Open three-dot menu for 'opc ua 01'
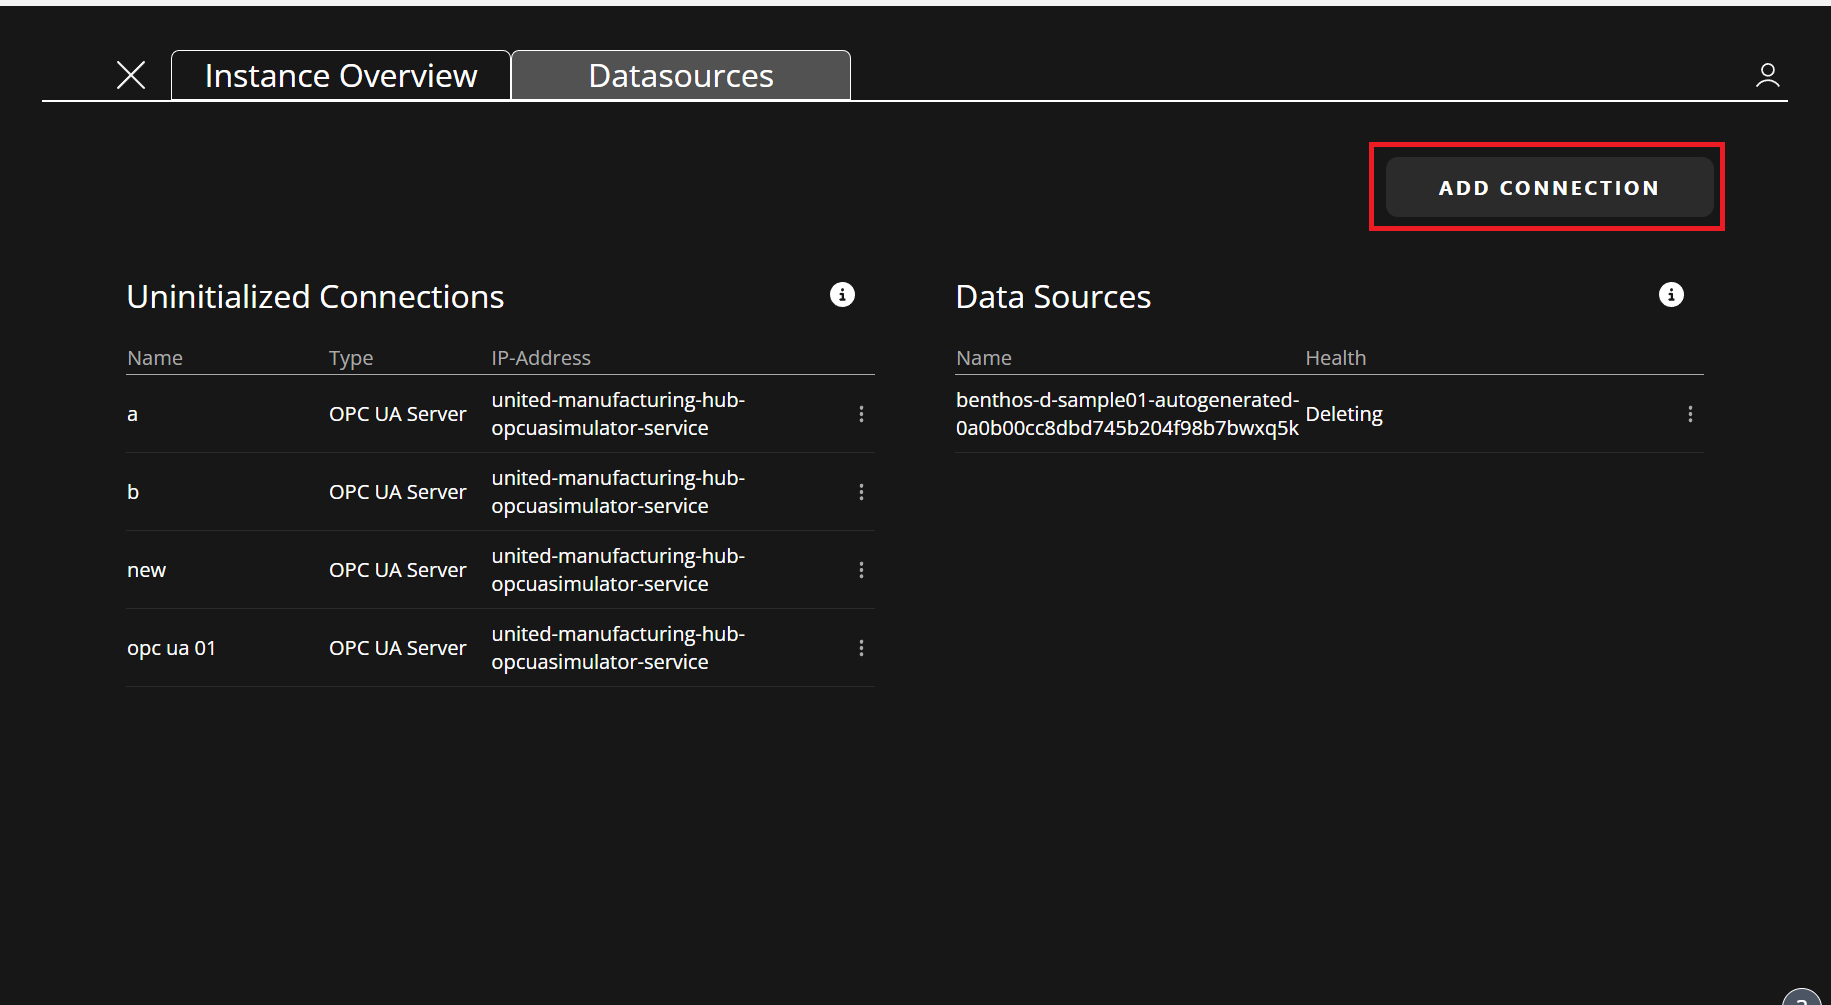This screenshot has height=1005, width=1831. pyautogui.click(x=861, y=648)
